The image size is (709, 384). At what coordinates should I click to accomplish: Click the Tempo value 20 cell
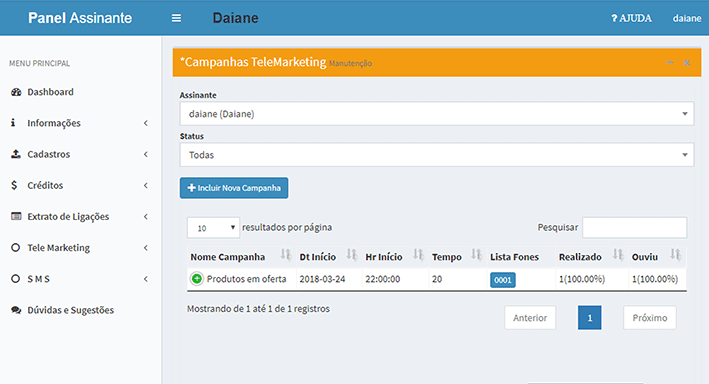(x=437, y=279)
